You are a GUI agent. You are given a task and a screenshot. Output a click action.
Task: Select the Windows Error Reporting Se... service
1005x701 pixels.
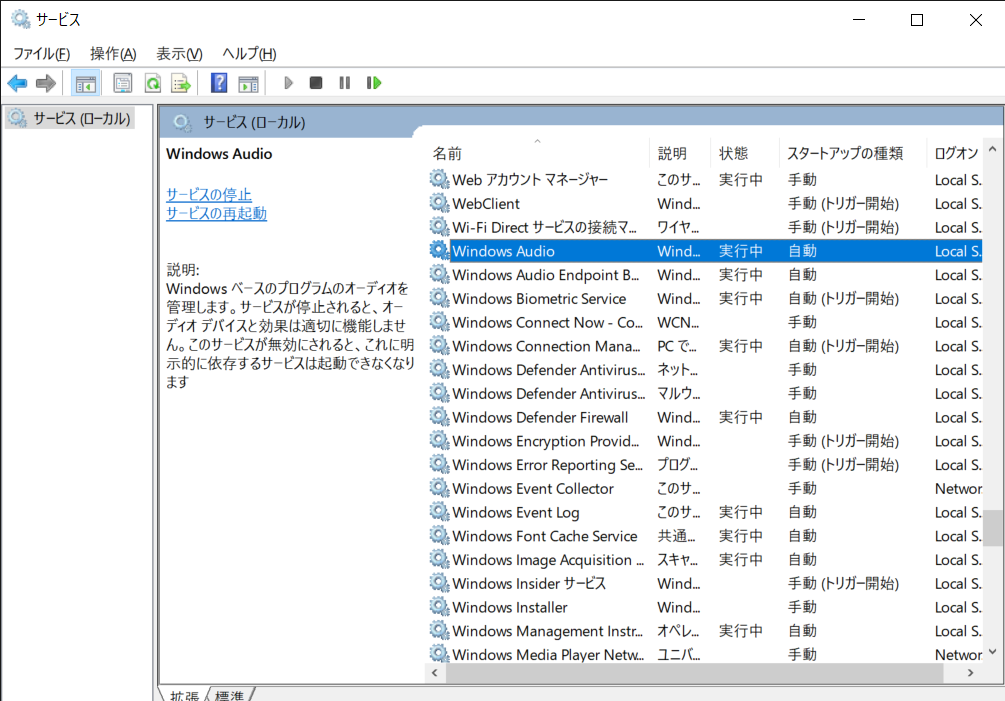coord(705,465)
